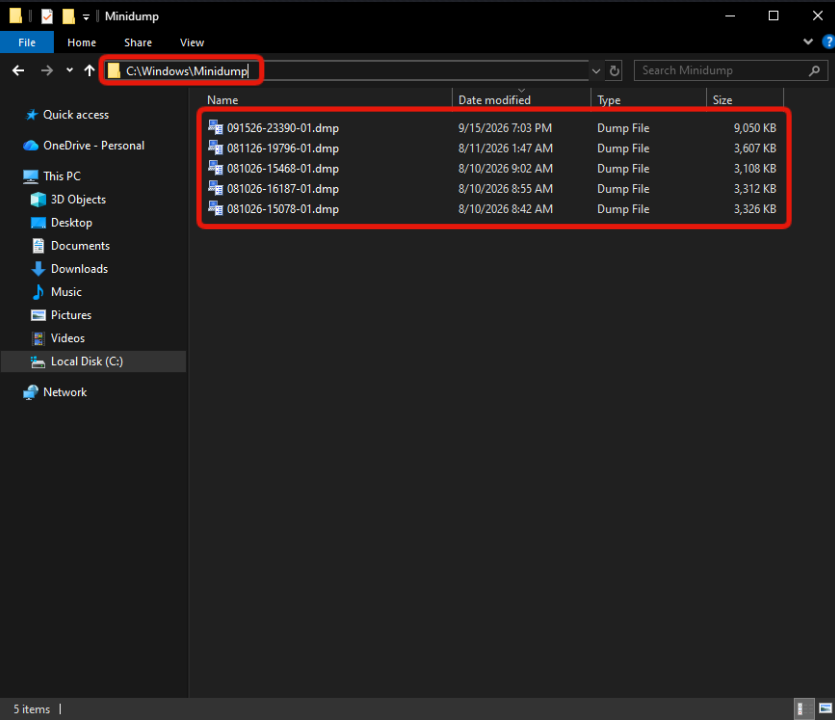Expand the address bar history dropdown
835x720 pixels.
coord(596,71)
